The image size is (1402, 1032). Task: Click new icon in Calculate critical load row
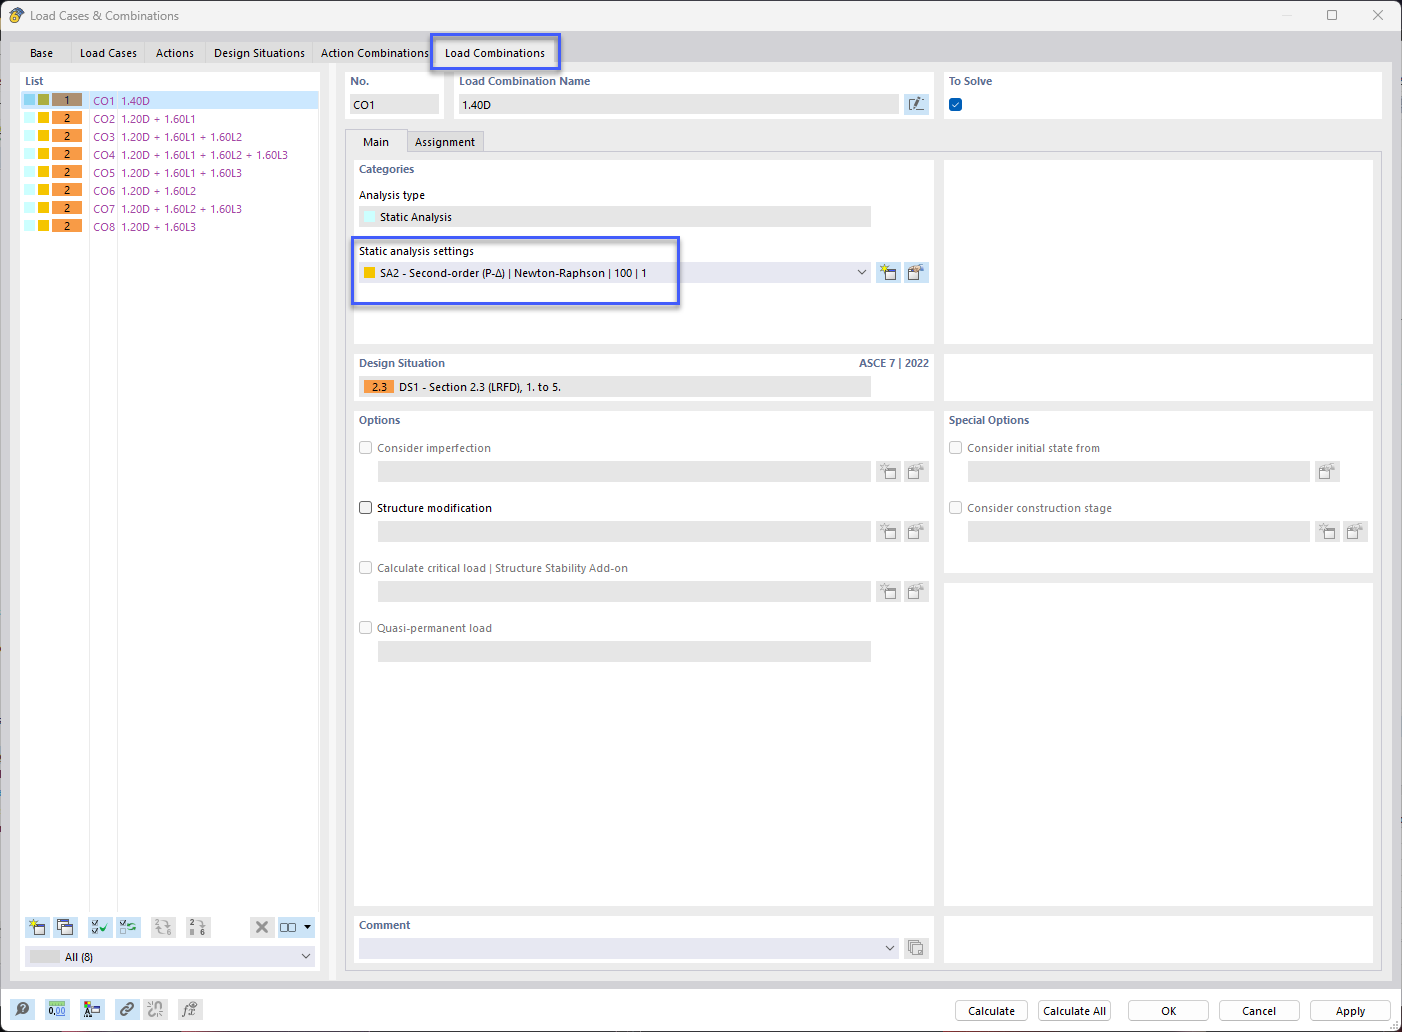click(x=888, y=591)
